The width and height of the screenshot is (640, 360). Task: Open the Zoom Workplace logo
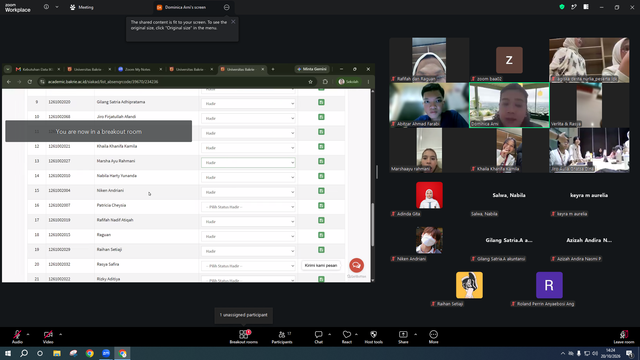click(18, 8)
